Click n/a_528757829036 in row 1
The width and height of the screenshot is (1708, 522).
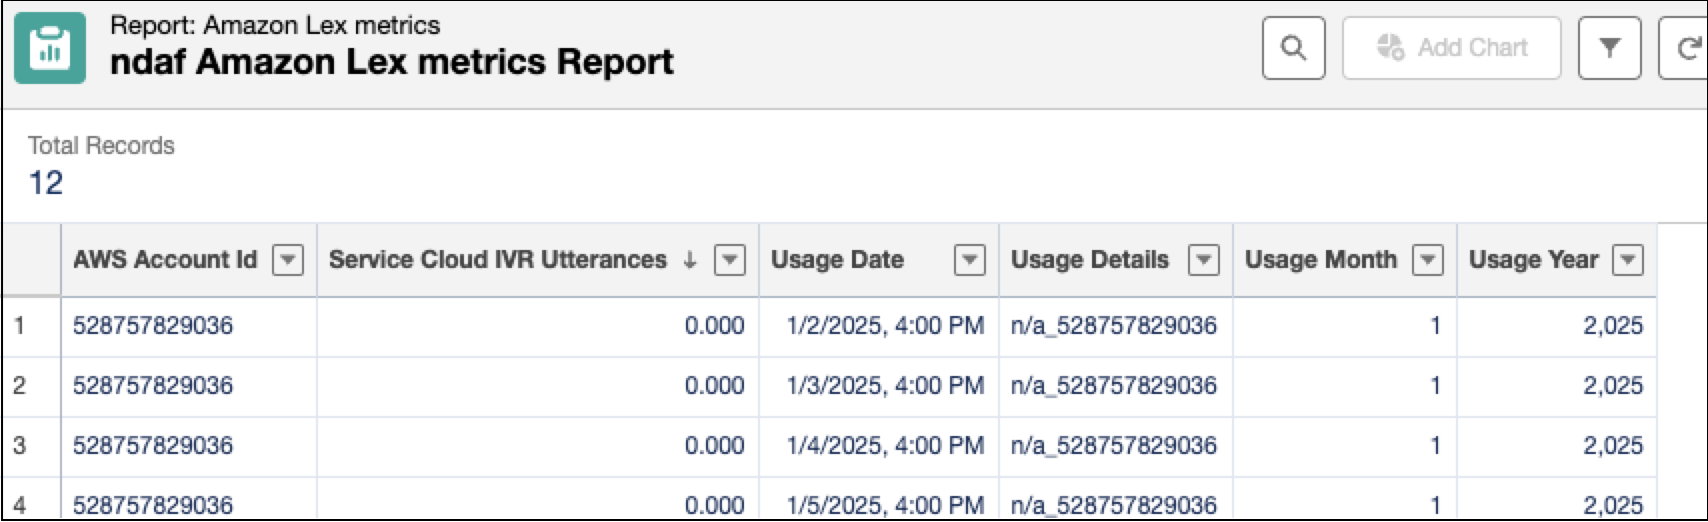click(x=1114, y=326)
